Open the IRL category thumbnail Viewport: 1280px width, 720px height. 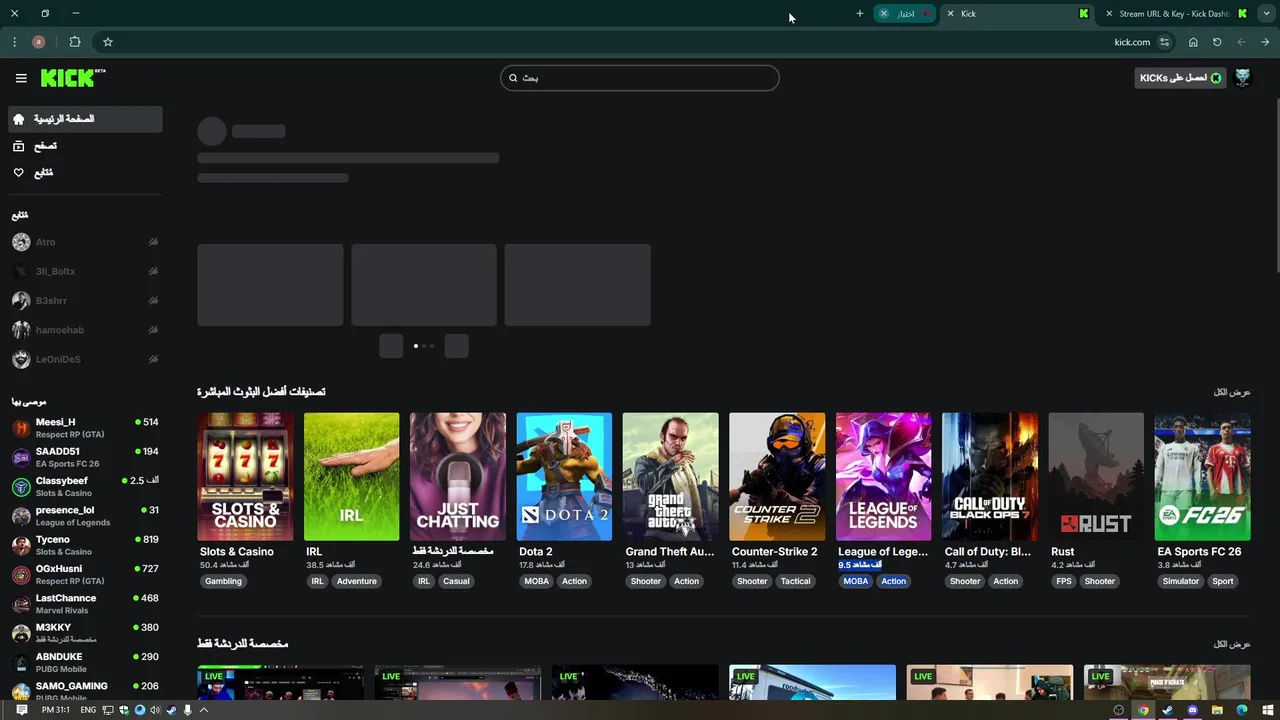coord(351,477)
